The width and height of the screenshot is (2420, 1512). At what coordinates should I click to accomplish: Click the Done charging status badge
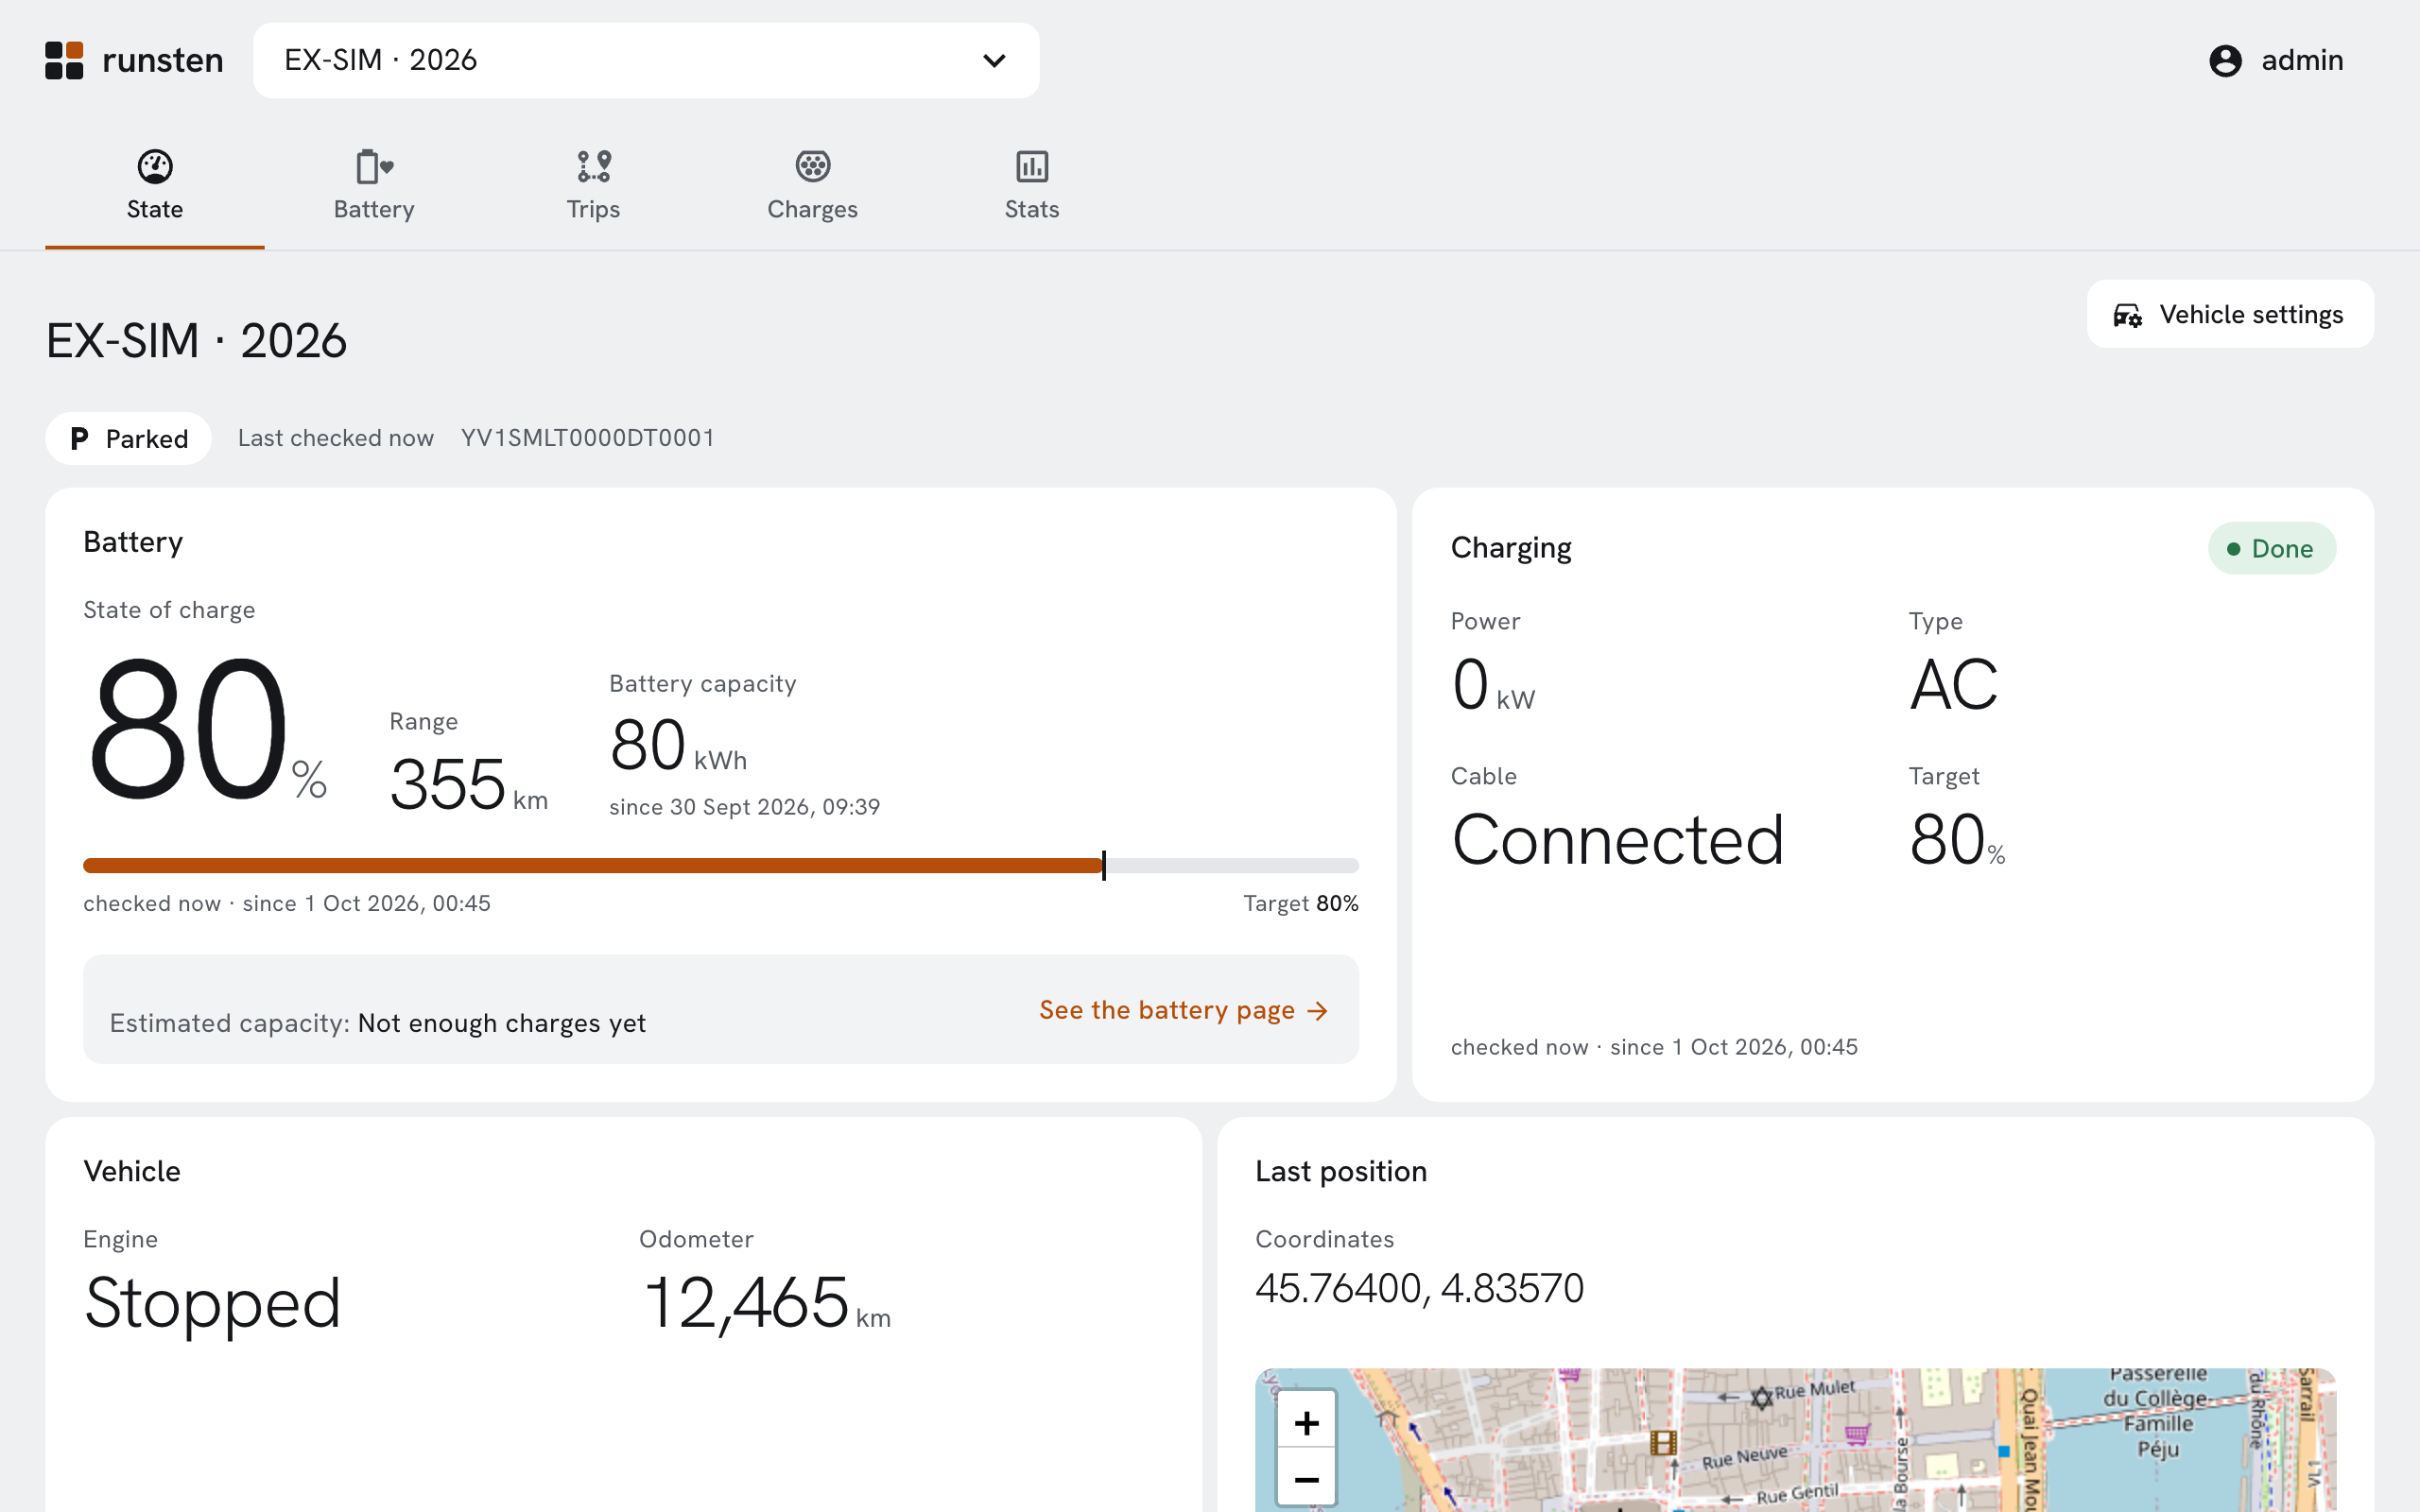pyautogui.click(x=2271, y=548)
